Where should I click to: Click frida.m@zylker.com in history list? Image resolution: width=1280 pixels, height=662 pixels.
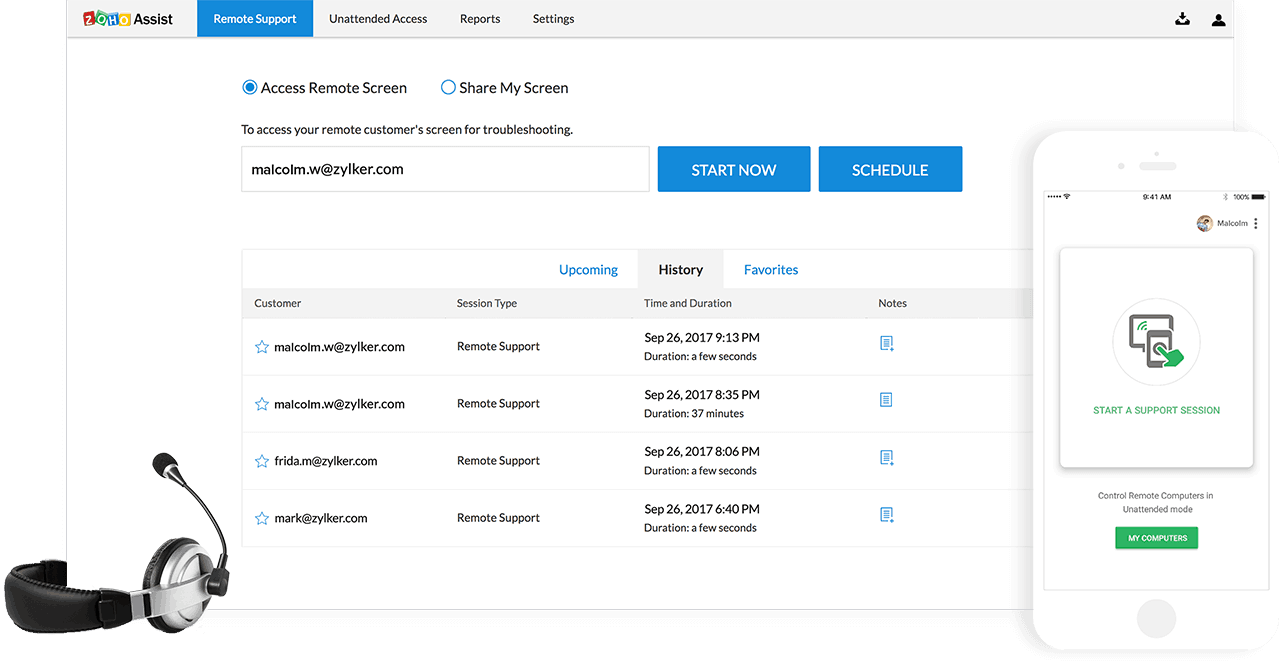click(326, 461)
